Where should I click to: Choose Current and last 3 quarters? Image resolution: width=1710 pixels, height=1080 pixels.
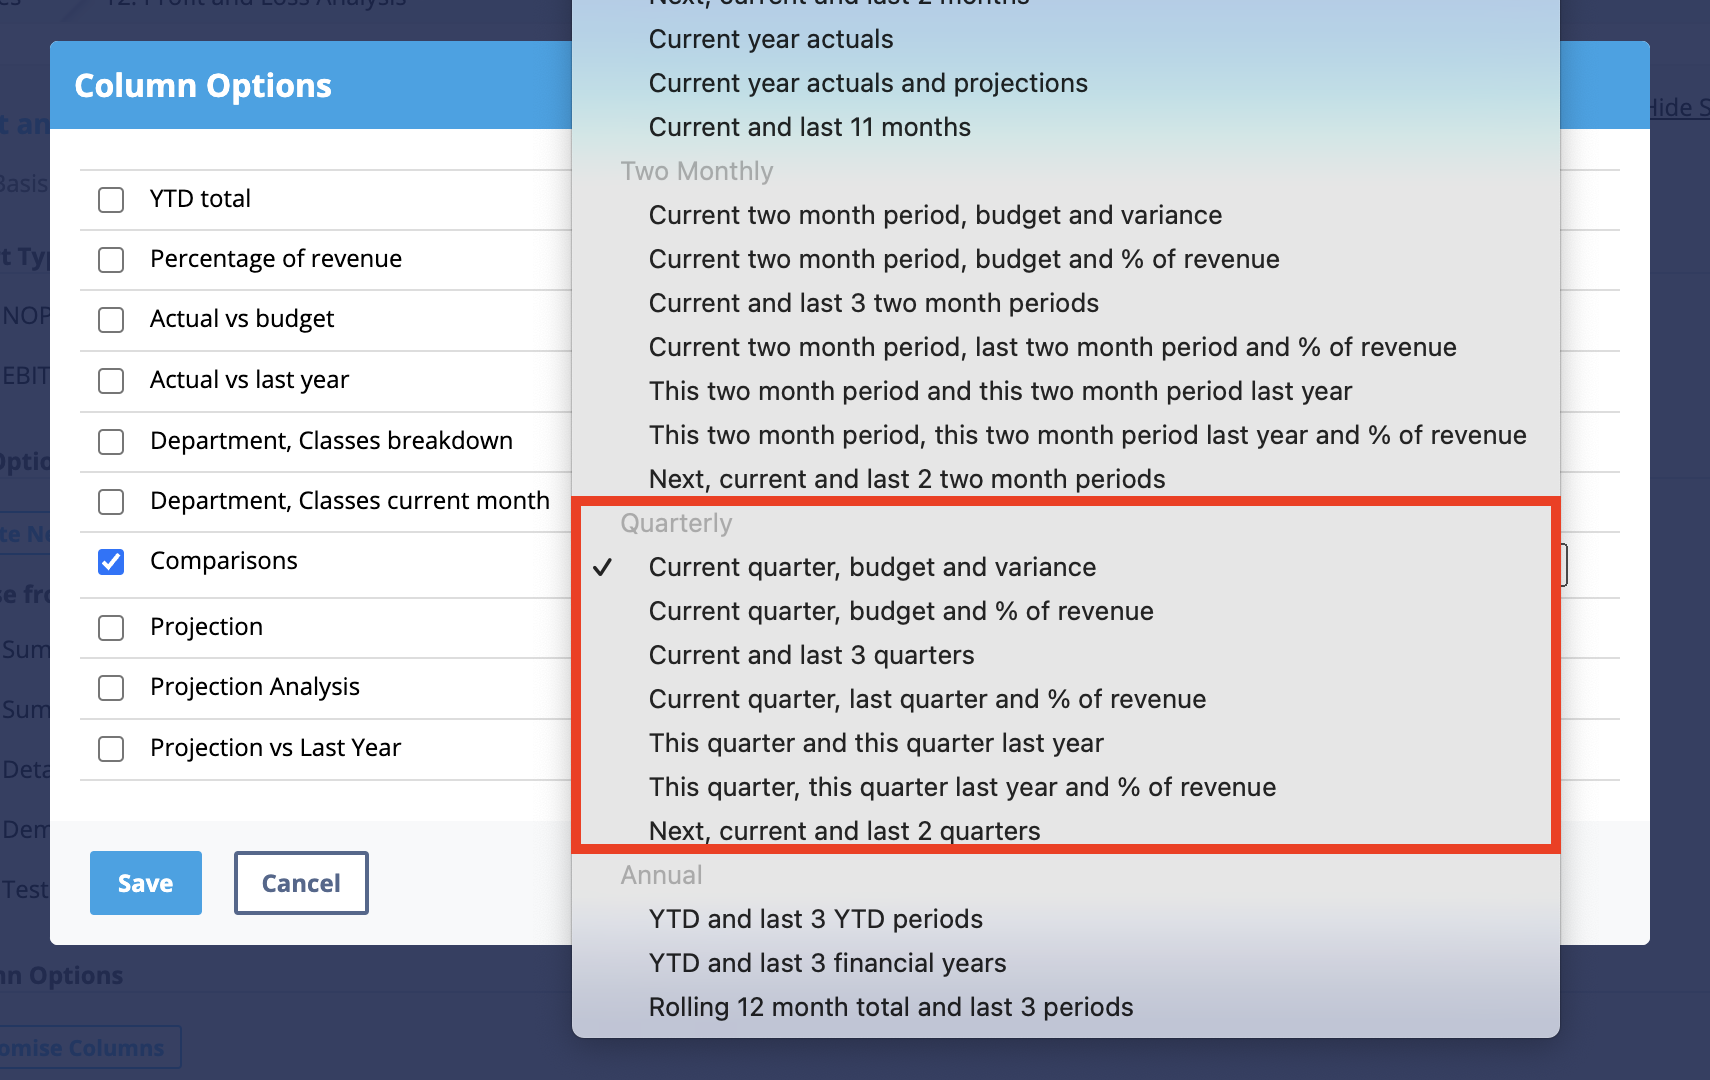pyautogui.click(x=811, y=655)
